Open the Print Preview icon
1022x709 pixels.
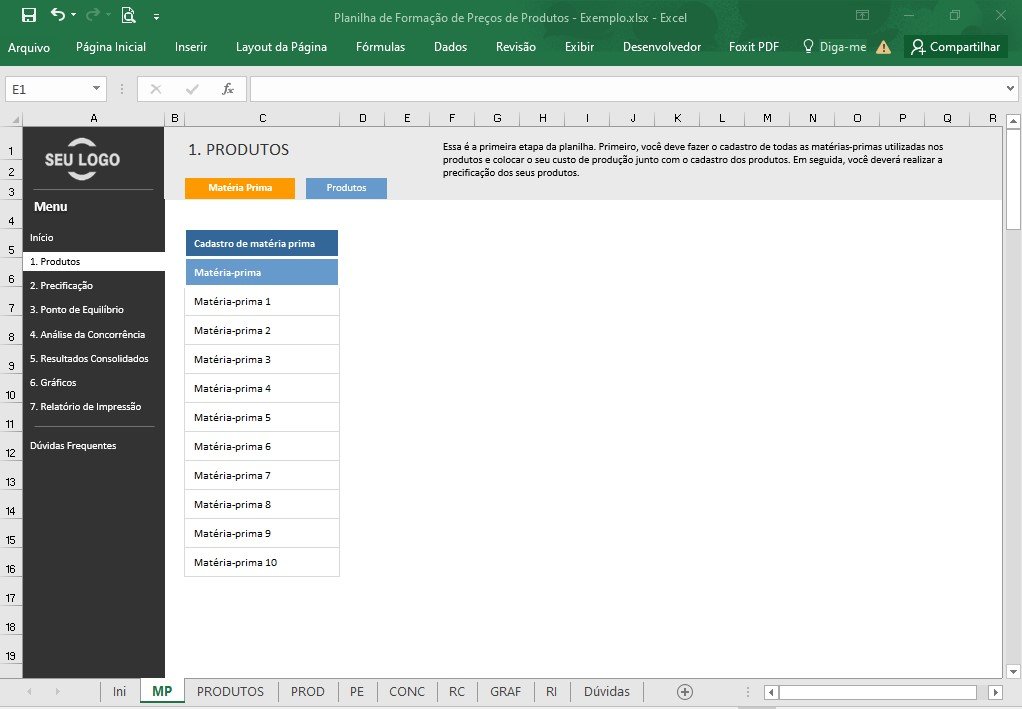pos(128,15)
